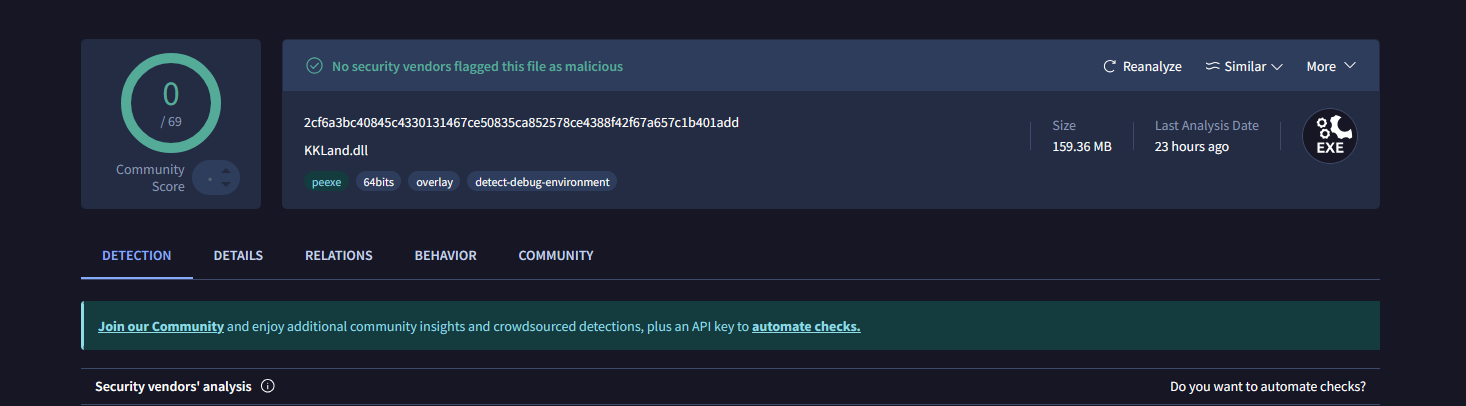
Task: Click the Similar approx-equal icon
Action: pos(1212,66)
